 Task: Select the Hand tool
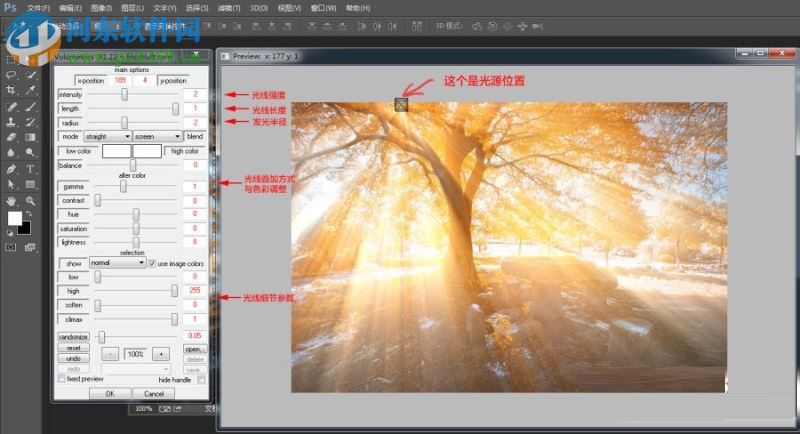coord(11,200)
